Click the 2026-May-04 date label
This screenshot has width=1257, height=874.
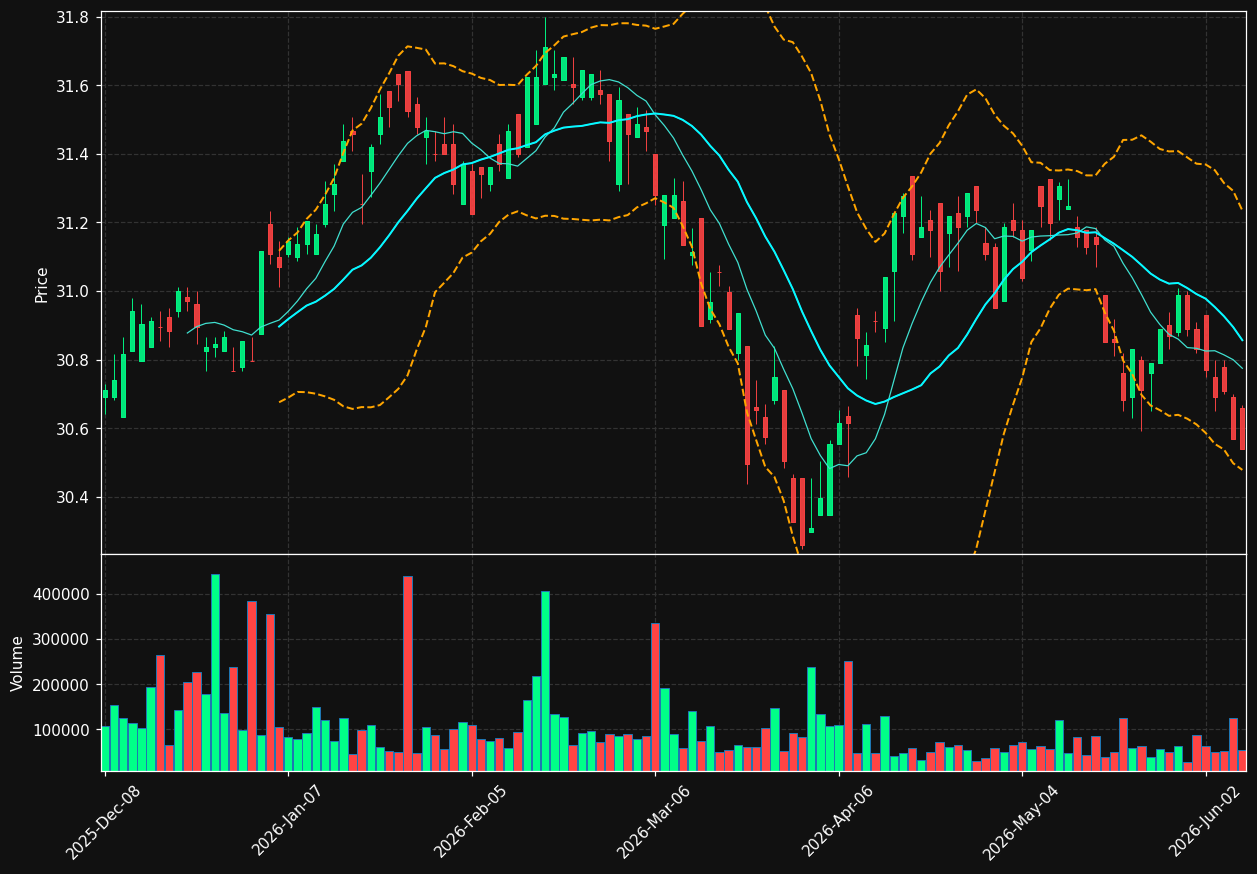click(1020, 822)
